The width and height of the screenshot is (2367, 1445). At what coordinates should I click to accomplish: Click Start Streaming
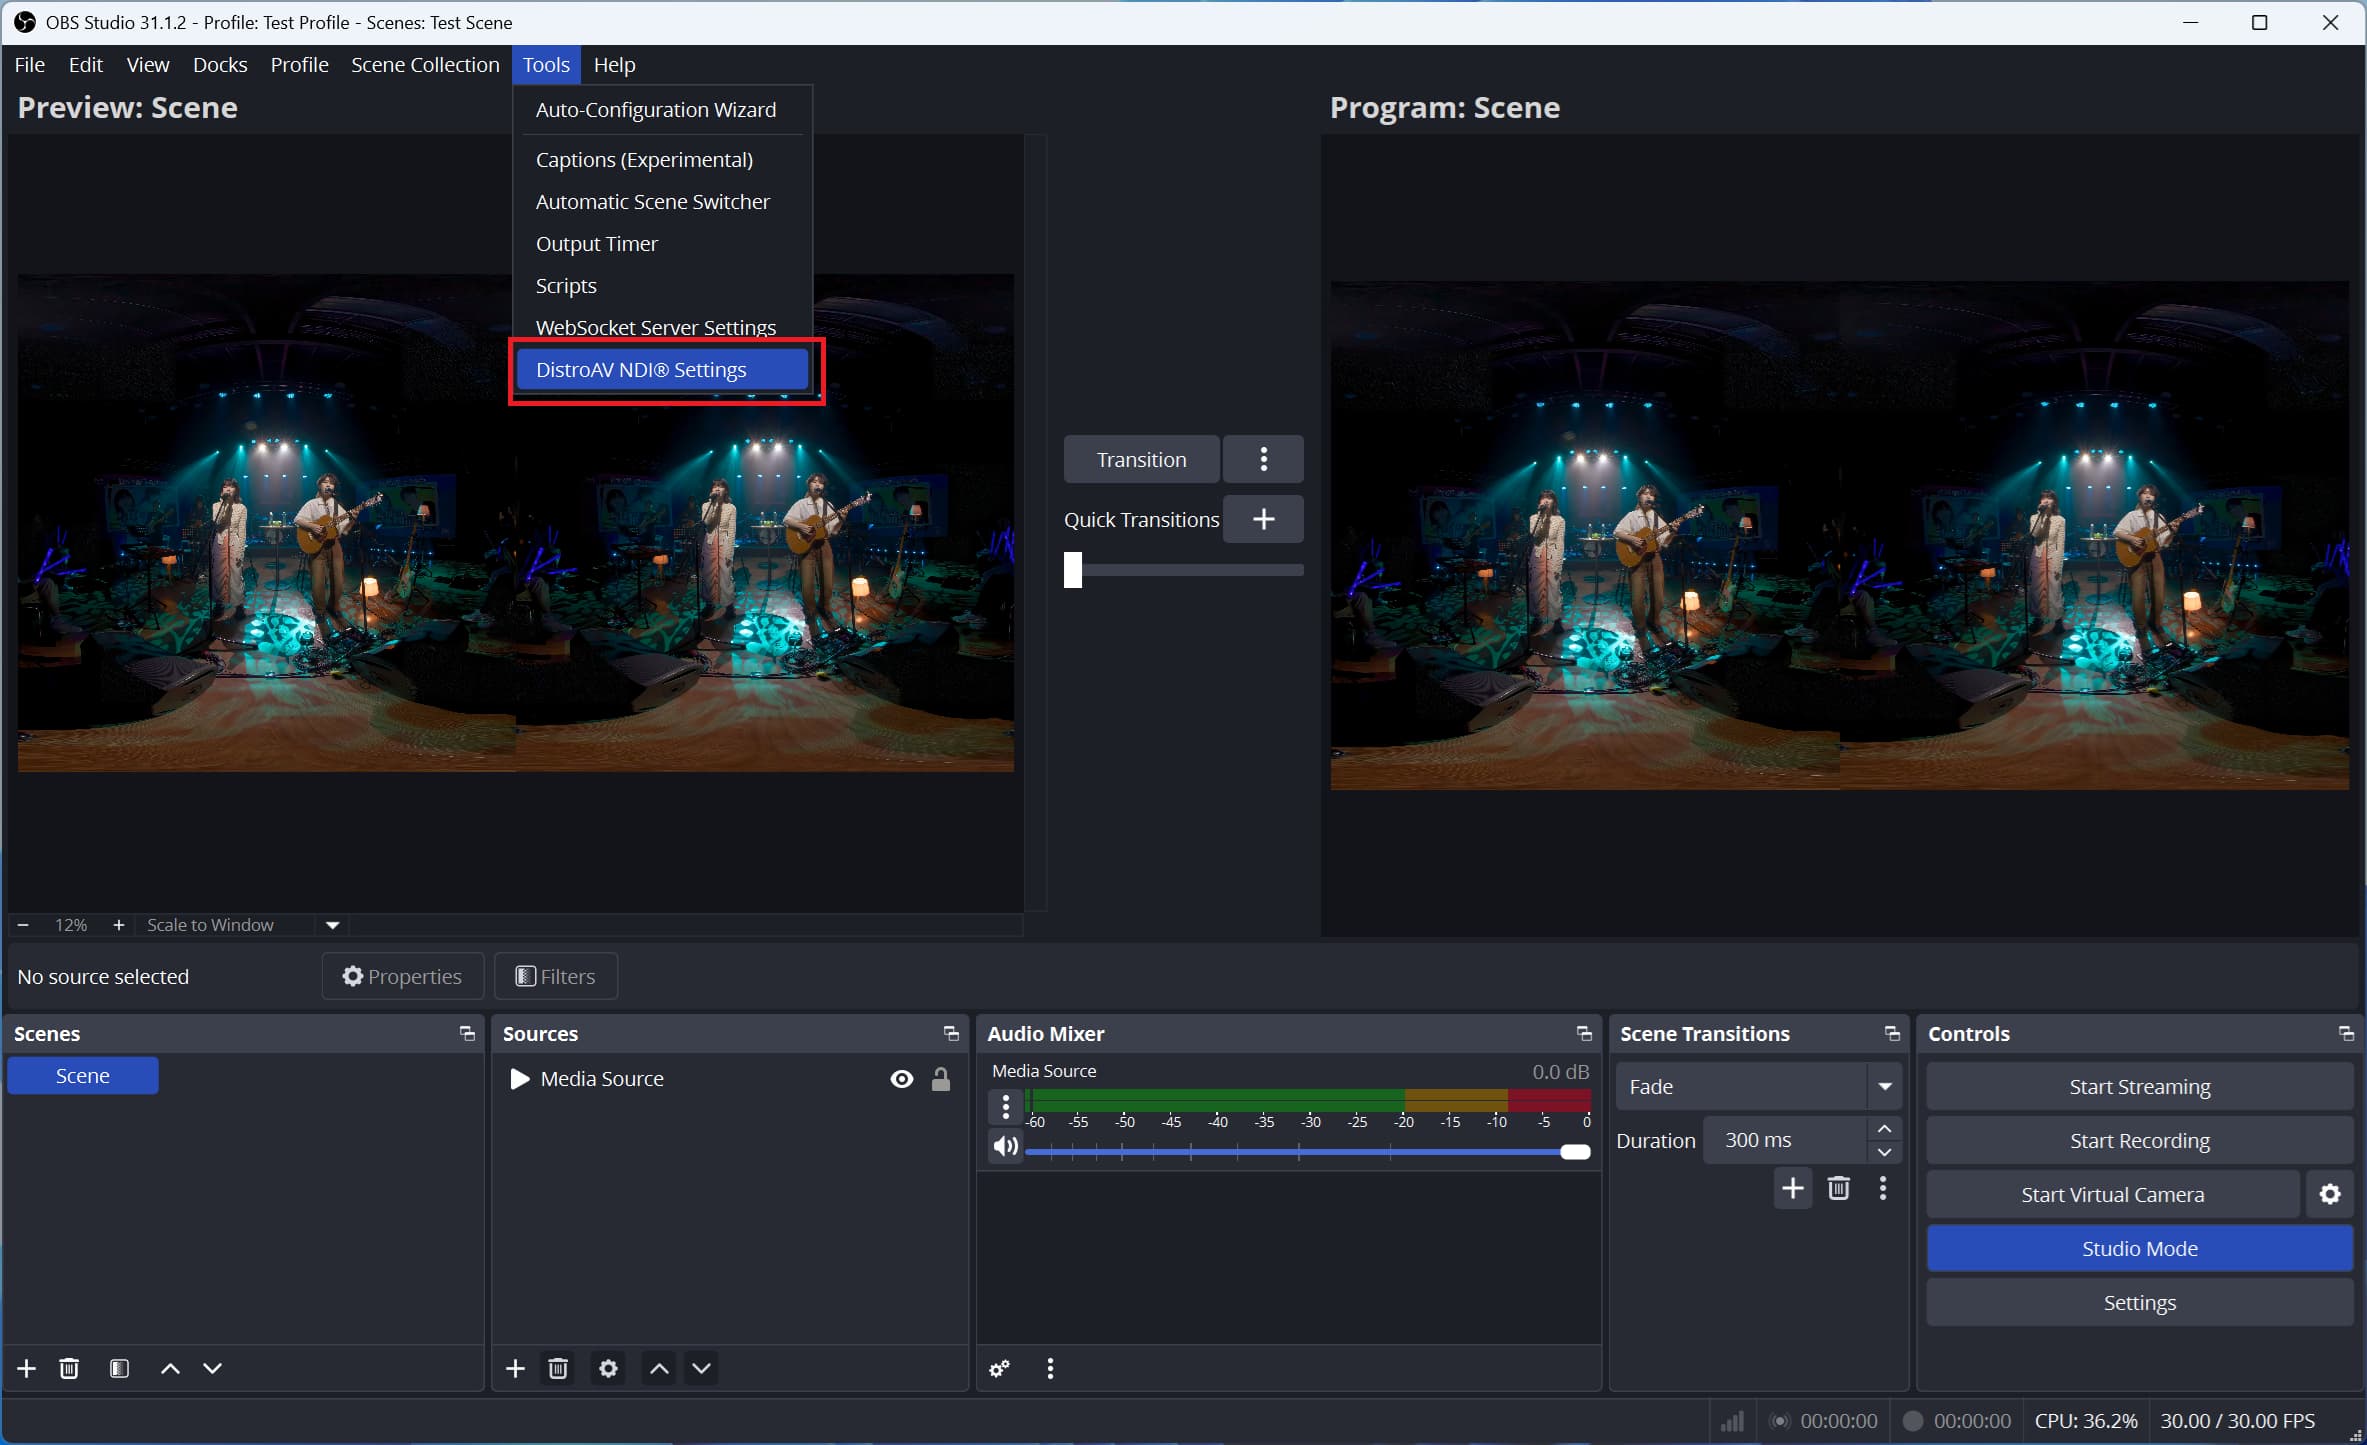[x=2139, y=1086]
